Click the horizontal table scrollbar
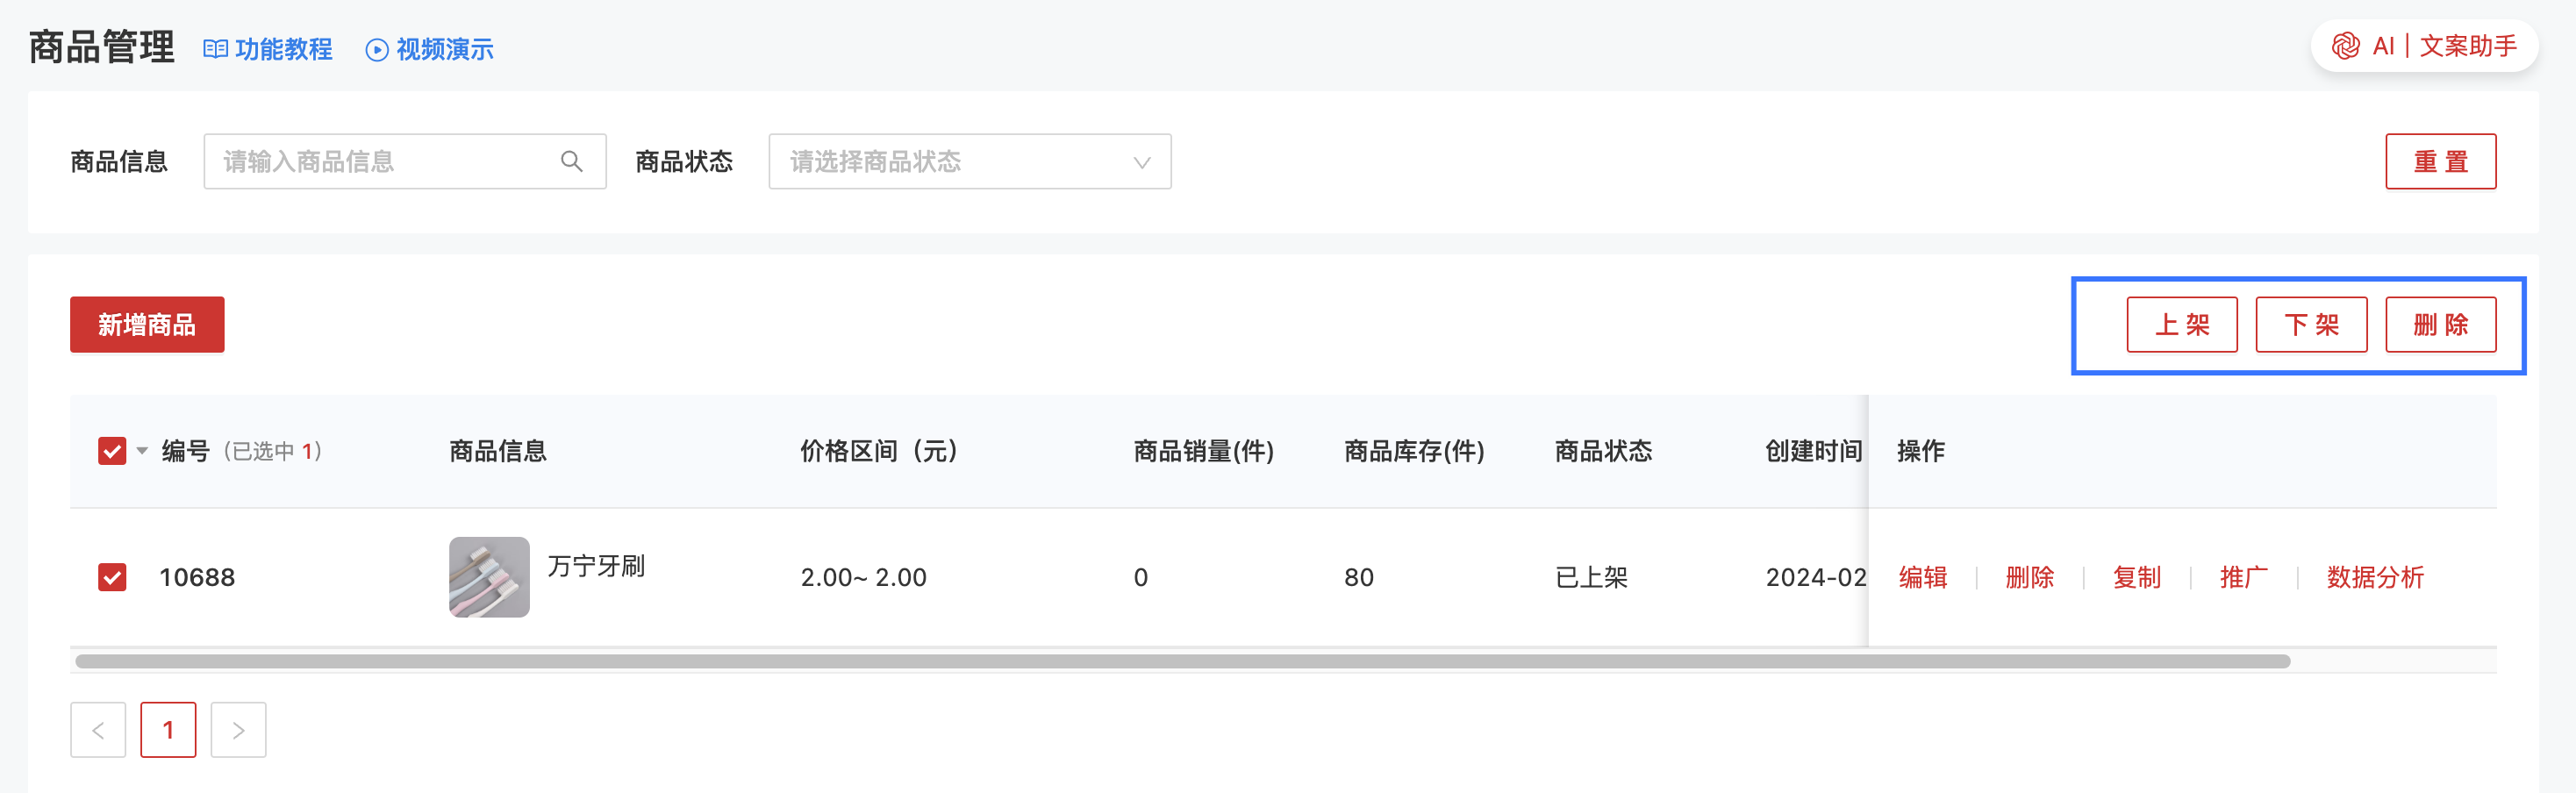The width and height of the screenshot is (2576, 793). pyautogui.click(x=1180, y=661)
